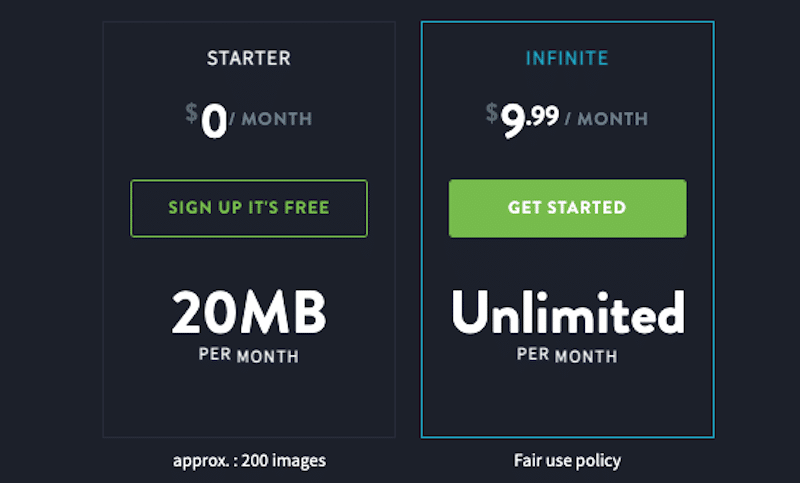Select the Starter plan card
800x483 pixels.
pyautogui.click(x=249, y=230)
